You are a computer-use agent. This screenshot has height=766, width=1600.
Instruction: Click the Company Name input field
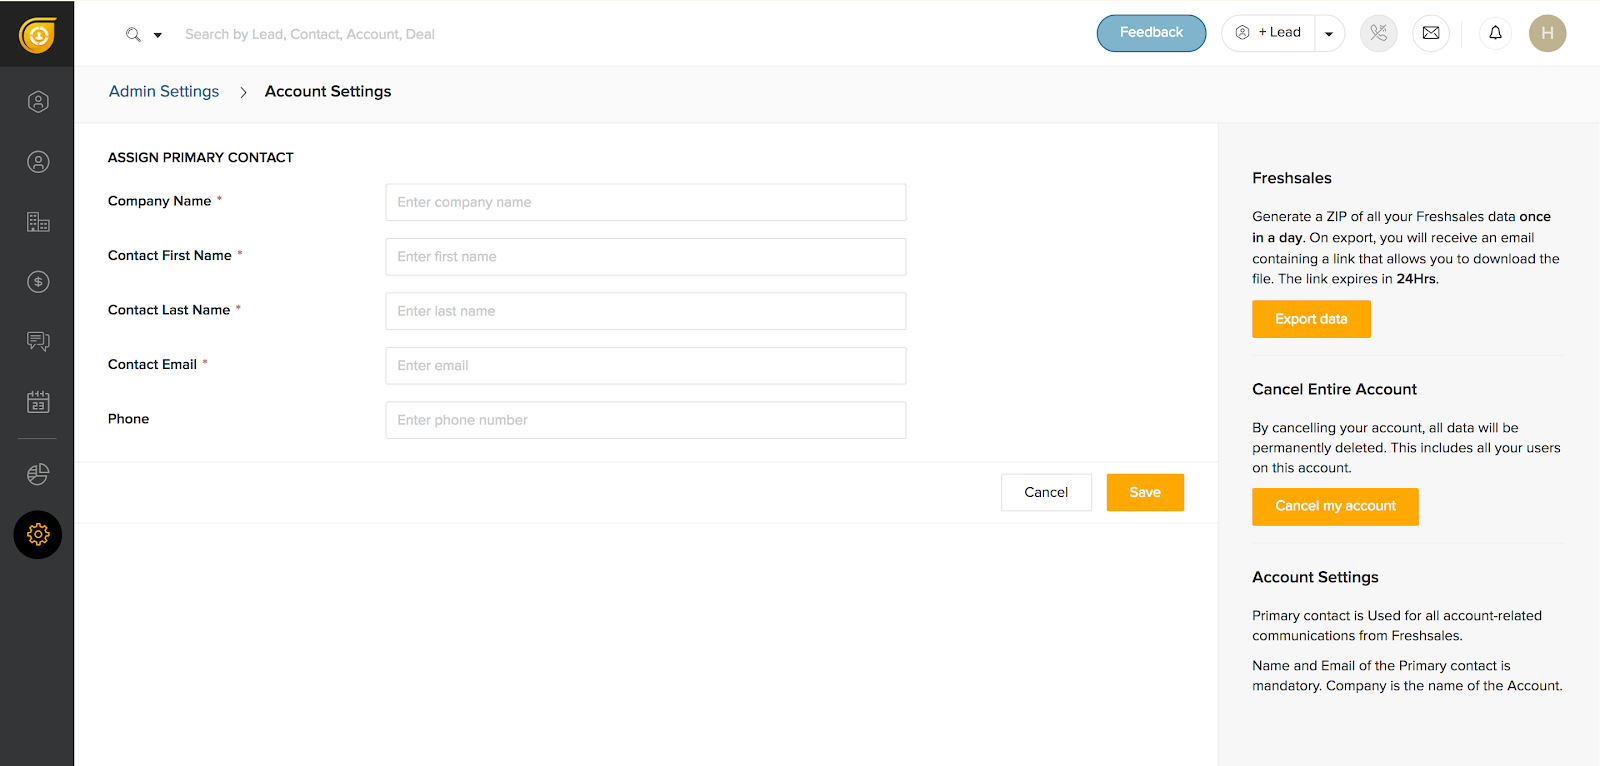(x=646, y=202)
